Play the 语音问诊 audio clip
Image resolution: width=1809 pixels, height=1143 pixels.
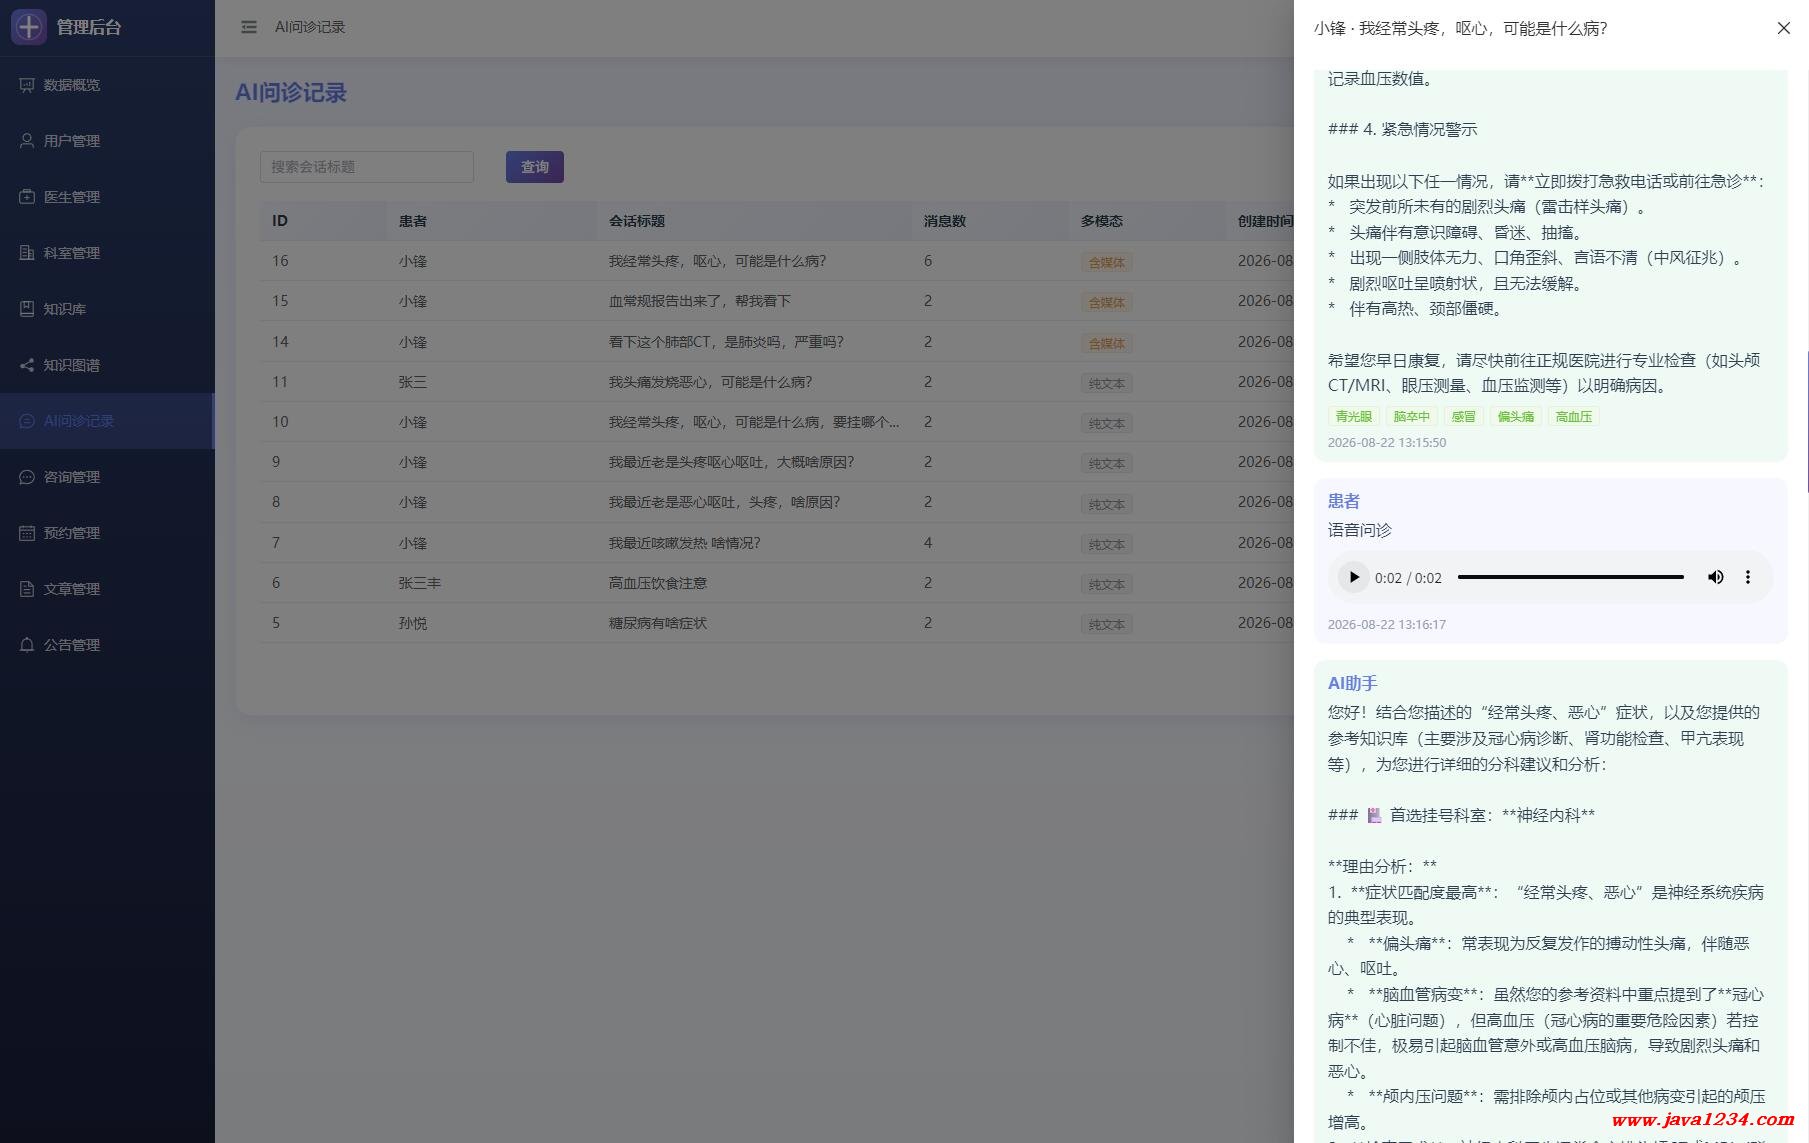(1353, 577)
